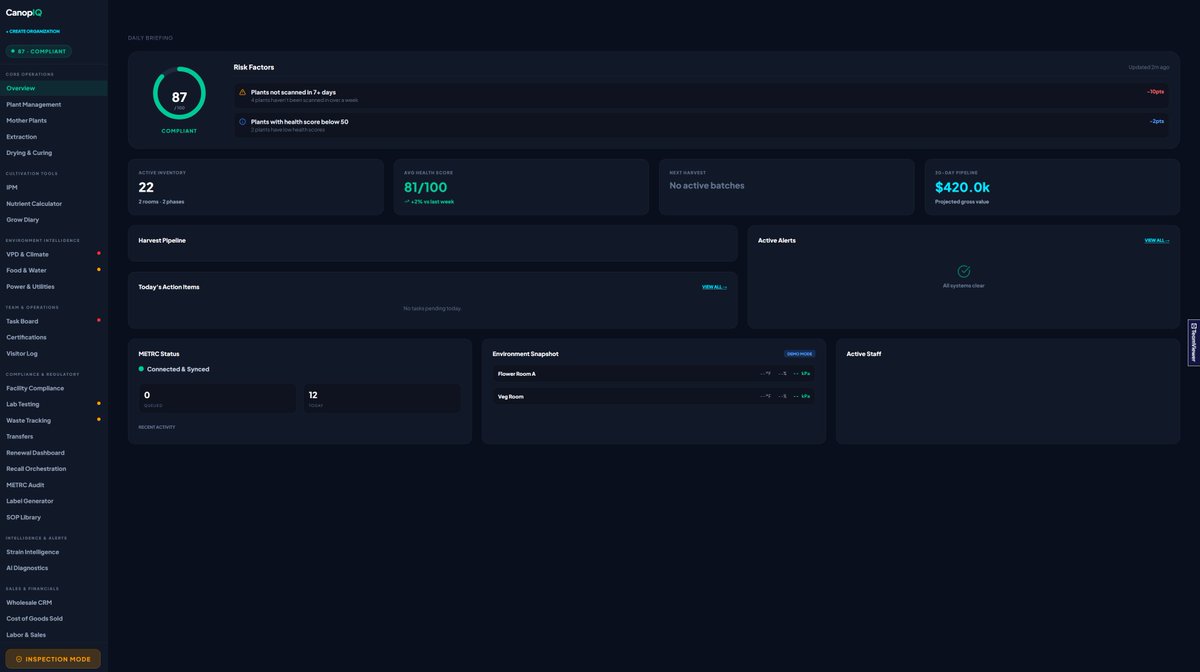Image resolution: width=1200 pixels, height=672 pixels.
Task: Open the TeamViewer side tab
Action: click(1193, 342)
